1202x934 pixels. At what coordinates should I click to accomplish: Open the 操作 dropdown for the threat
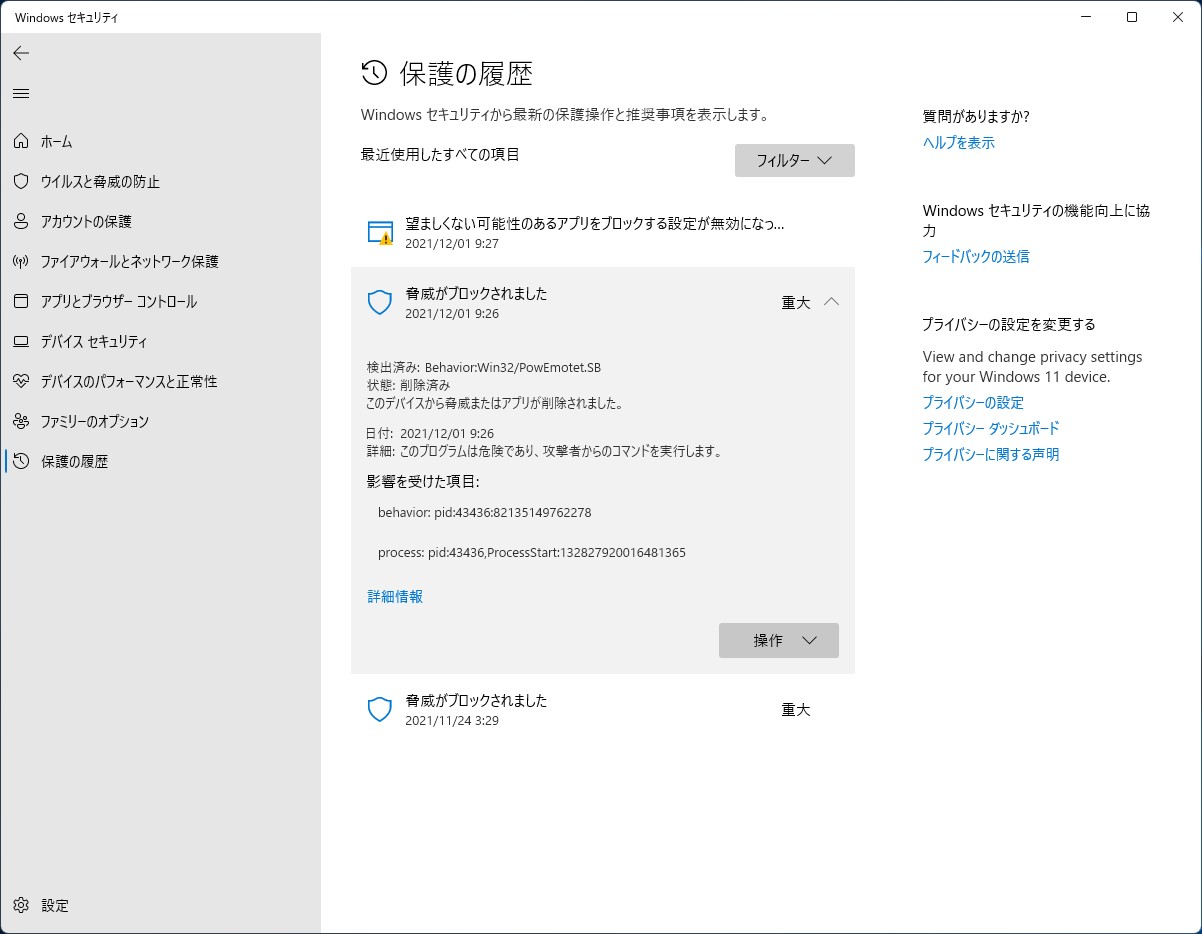pos(778,640)
